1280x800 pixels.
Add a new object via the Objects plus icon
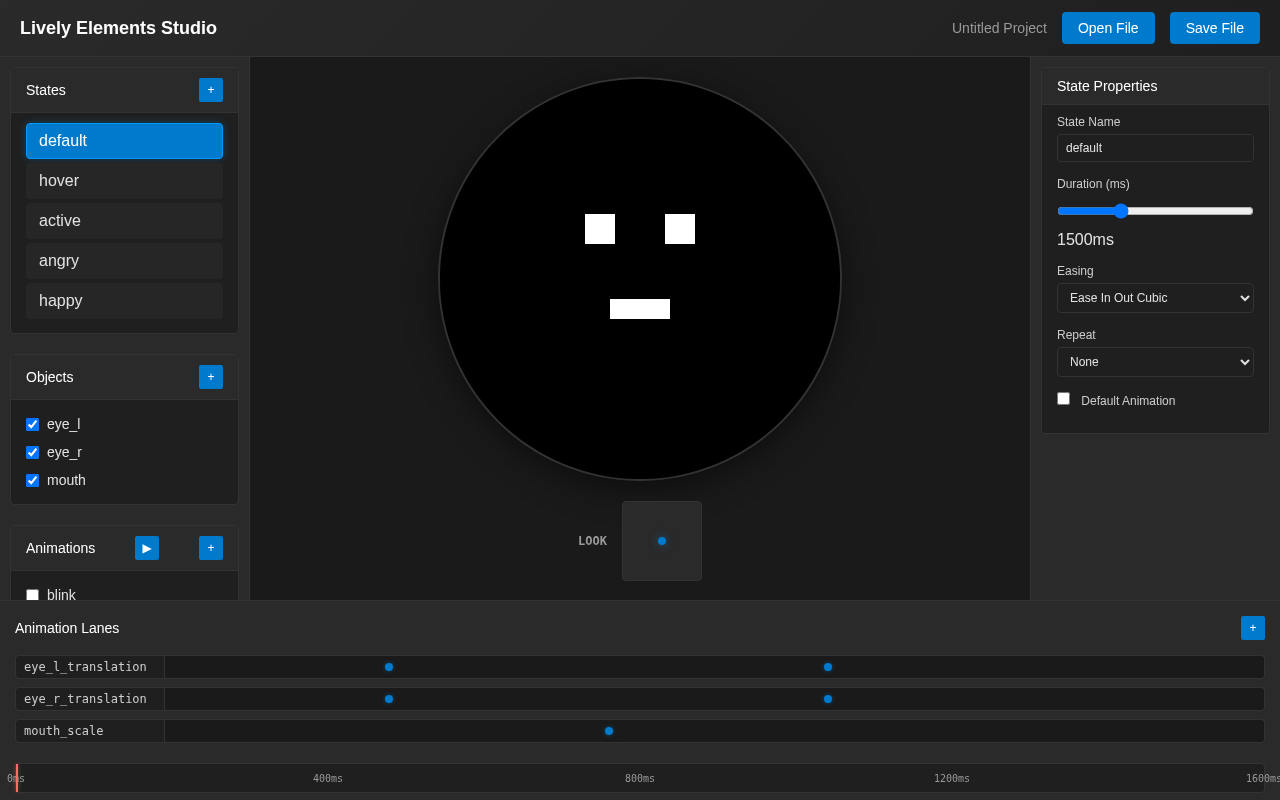[x=211, y=377]
